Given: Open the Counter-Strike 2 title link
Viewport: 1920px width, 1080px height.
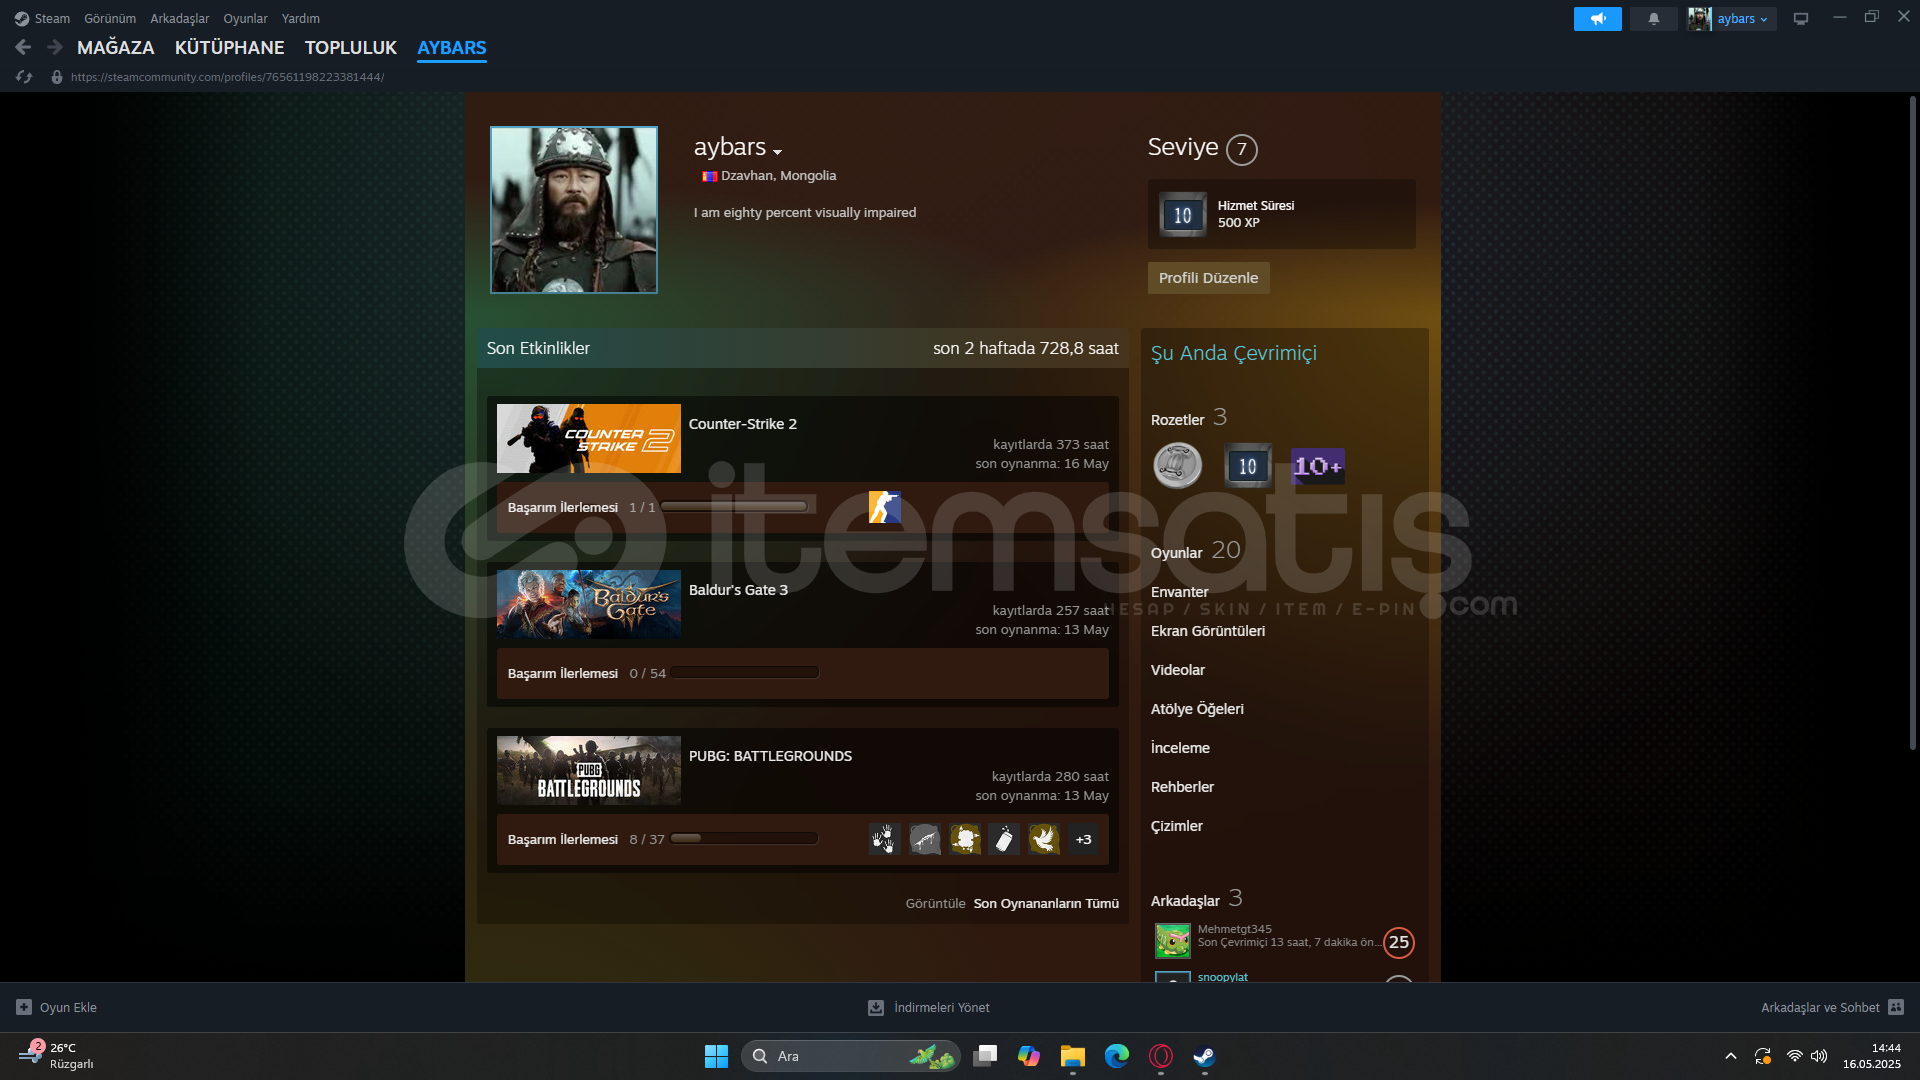Looking at the screenshot, I should [x=743, y=424].
